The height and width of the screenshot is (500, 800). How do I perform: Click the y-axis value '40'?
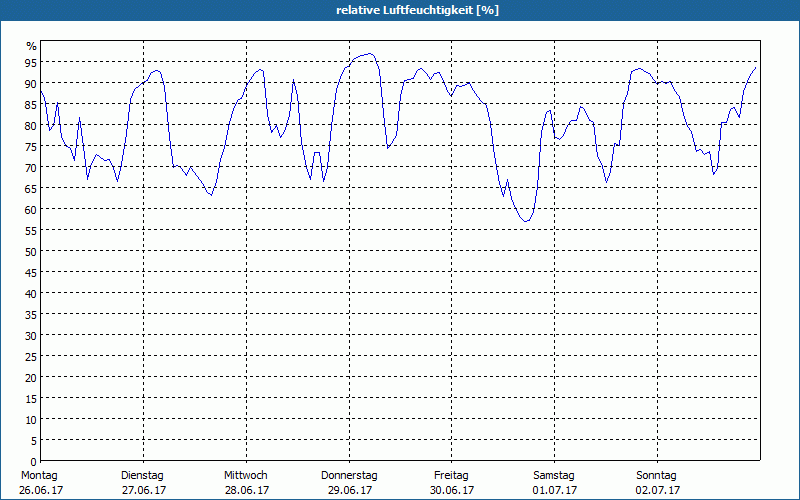pos(31,293)
